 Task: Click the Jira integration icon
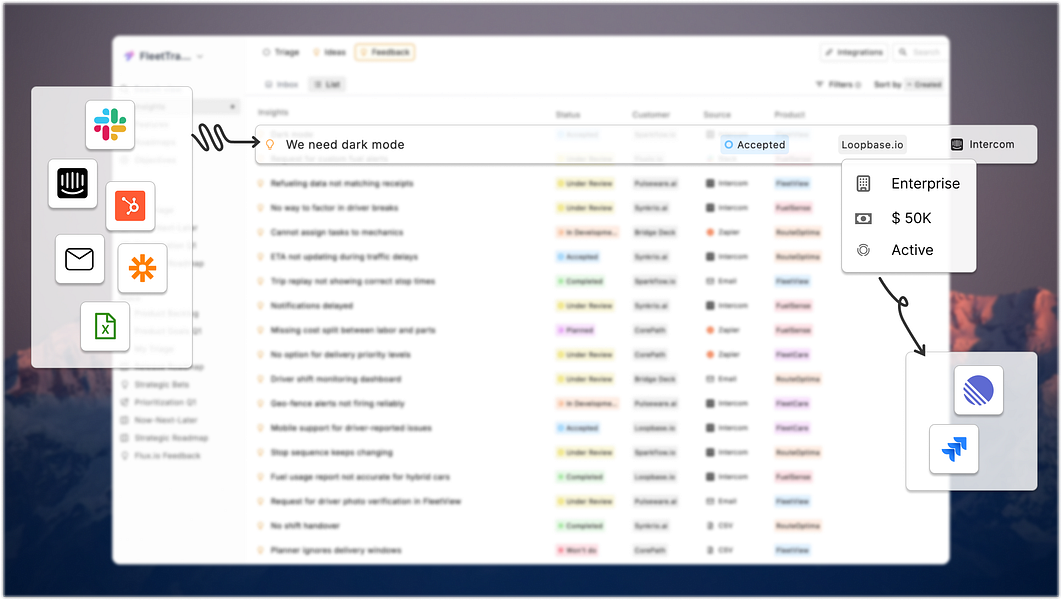954,449
